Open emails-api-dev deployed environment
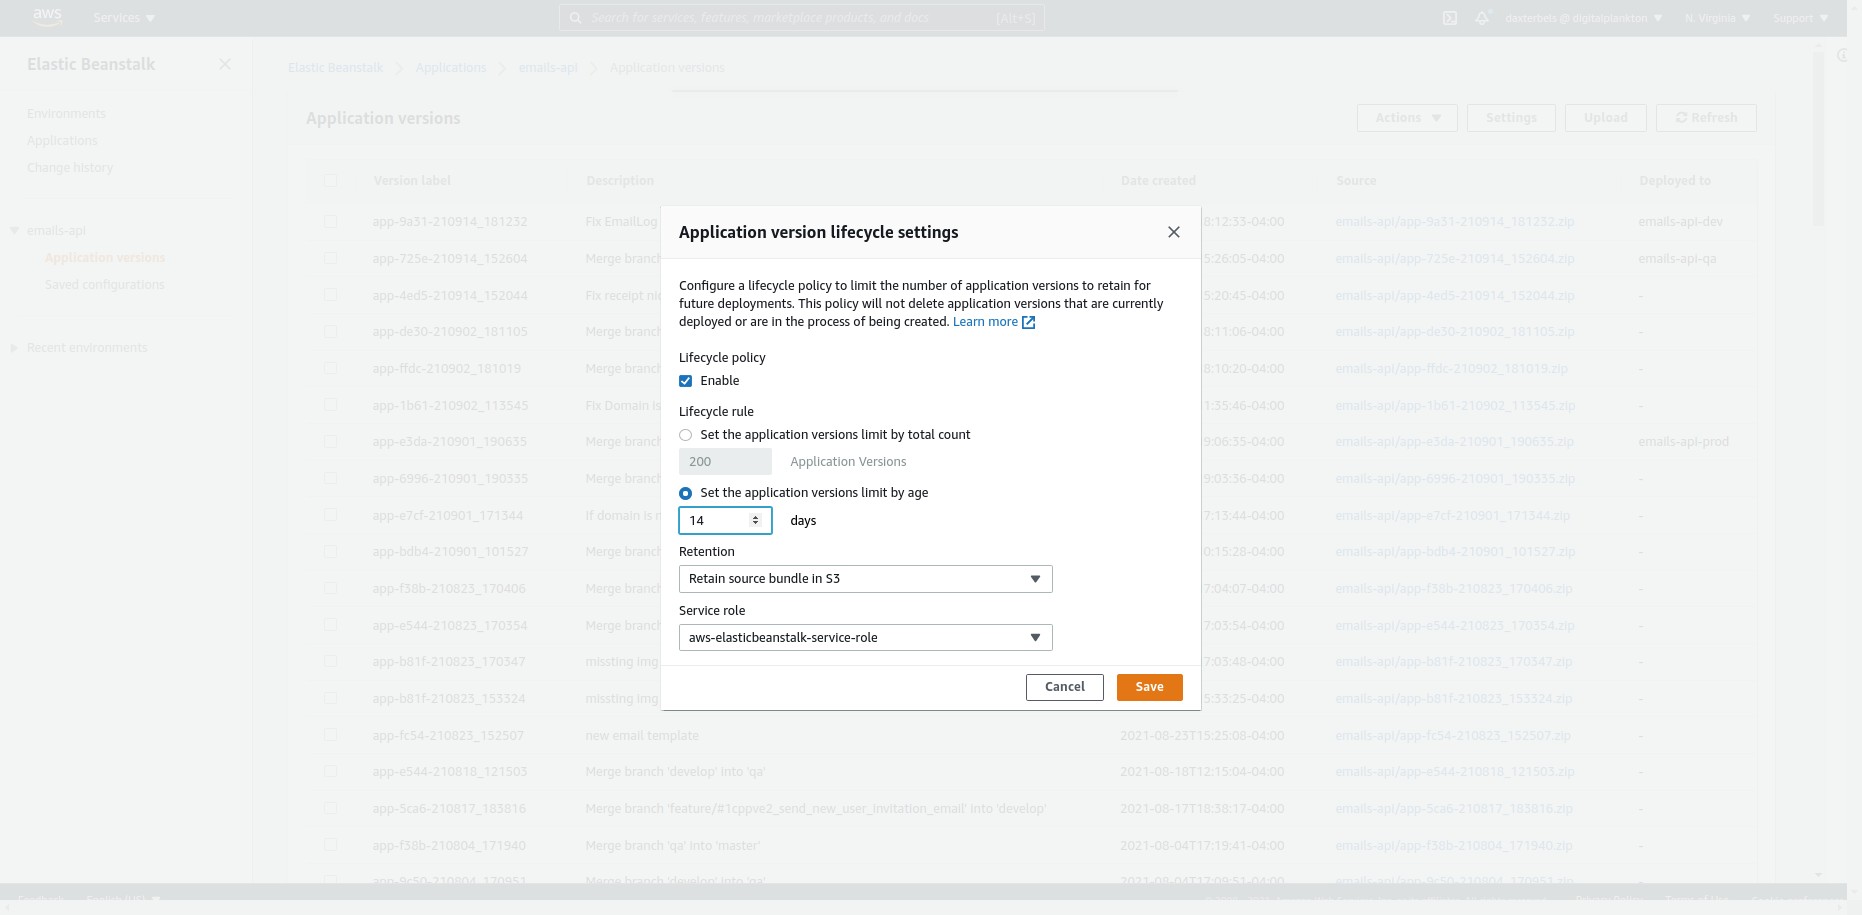 click(x=1681, y=222)
